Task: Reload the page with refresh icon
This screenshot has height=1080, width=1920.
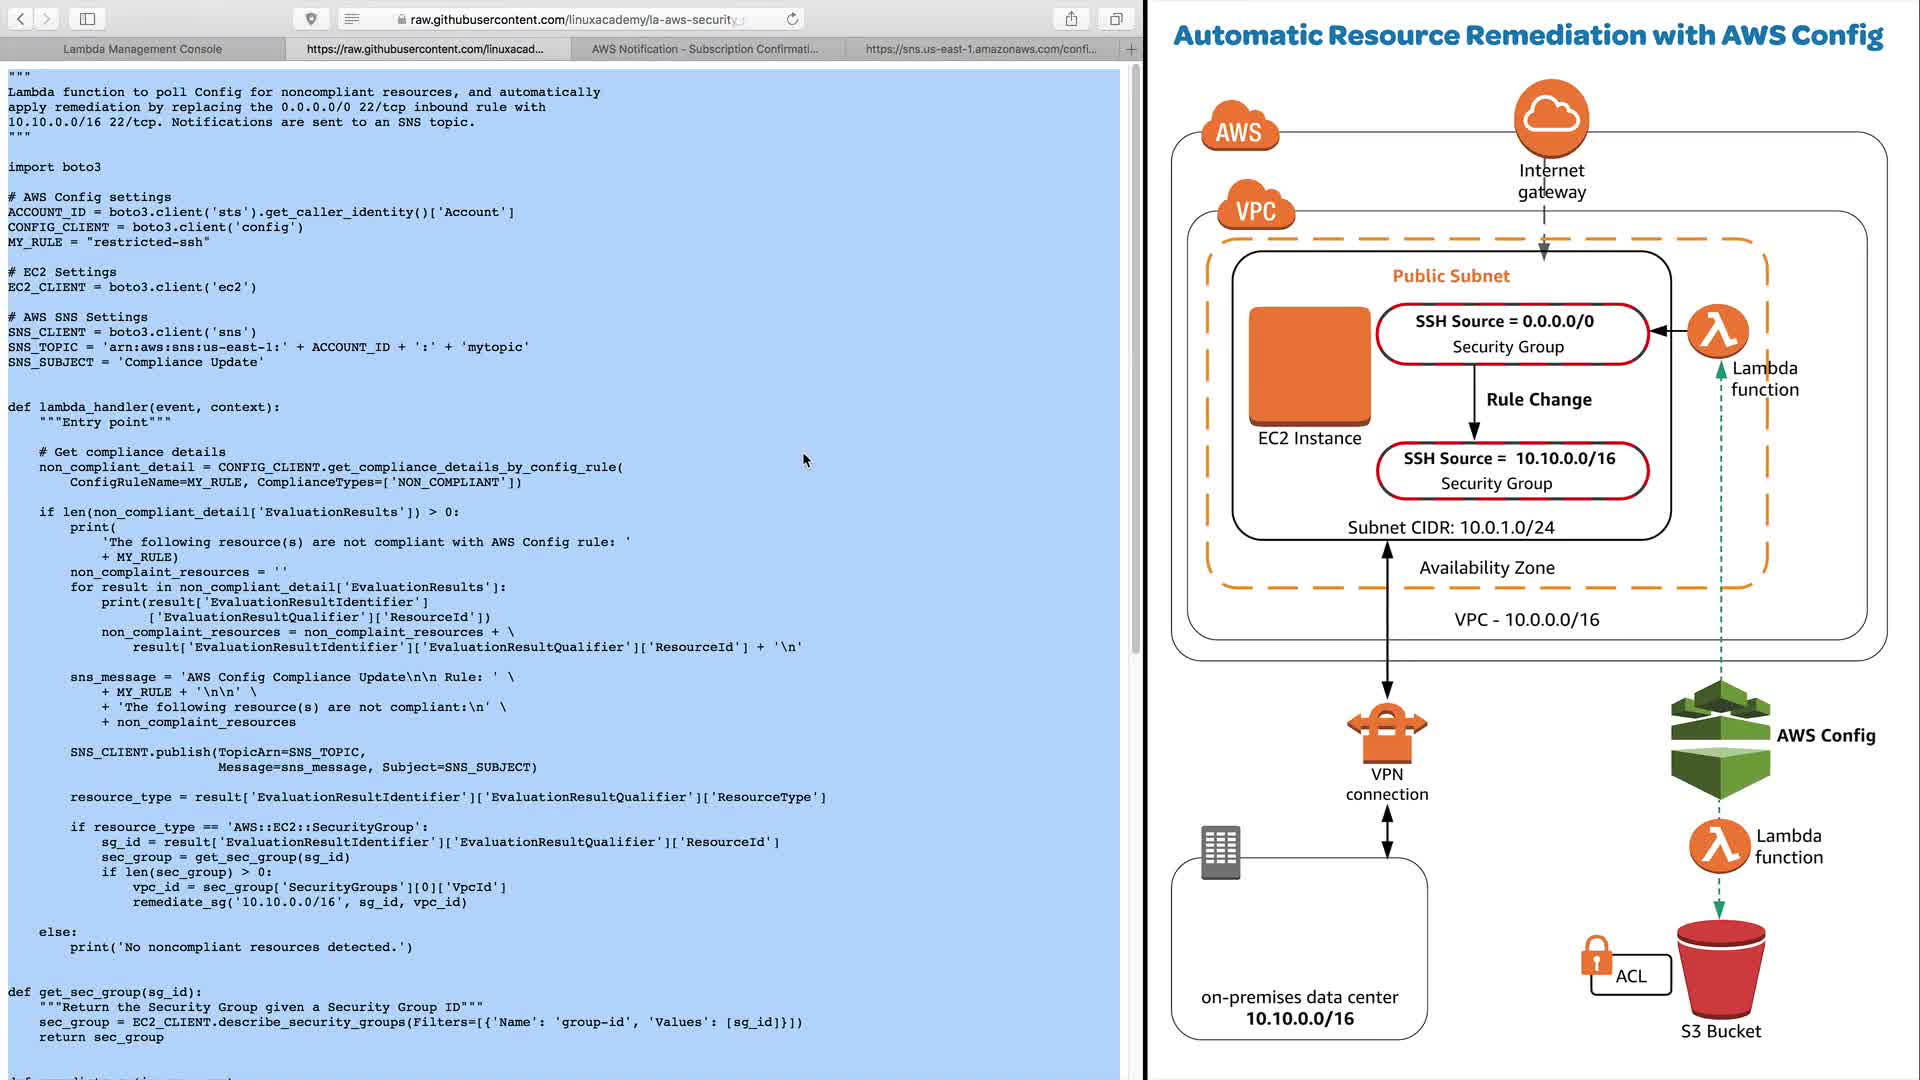Action: (792, 19)
